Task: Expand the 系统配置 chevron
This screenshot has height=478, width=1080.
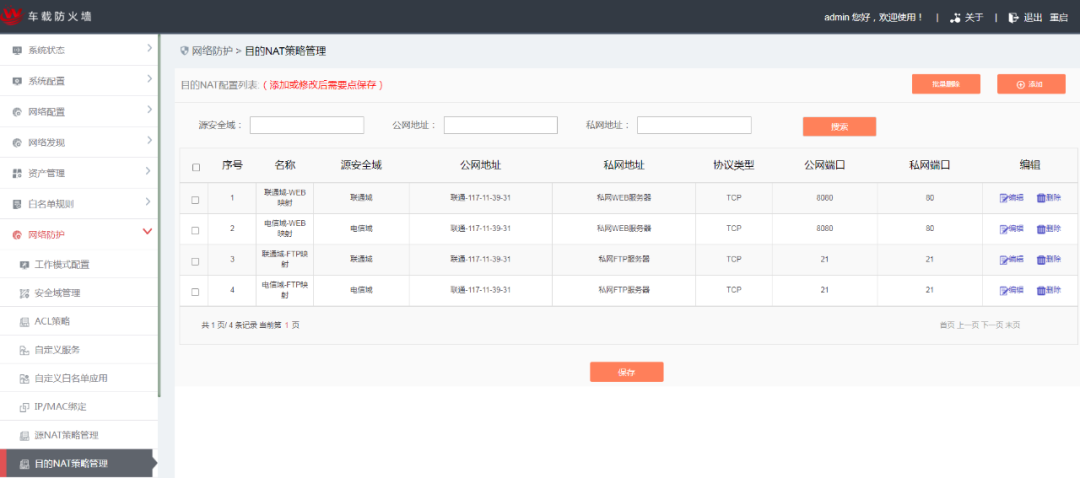Action: (x=149, y=79)
